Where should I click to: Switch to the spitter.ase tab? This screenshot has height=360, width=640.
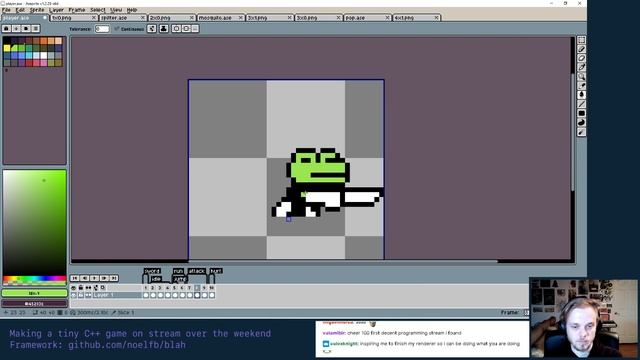[123, 18]
